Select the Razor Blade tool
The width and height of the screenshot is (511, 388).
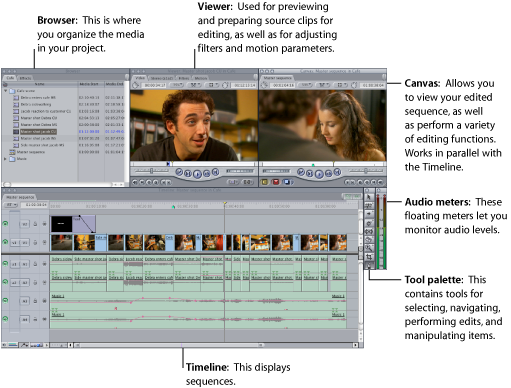369,240
